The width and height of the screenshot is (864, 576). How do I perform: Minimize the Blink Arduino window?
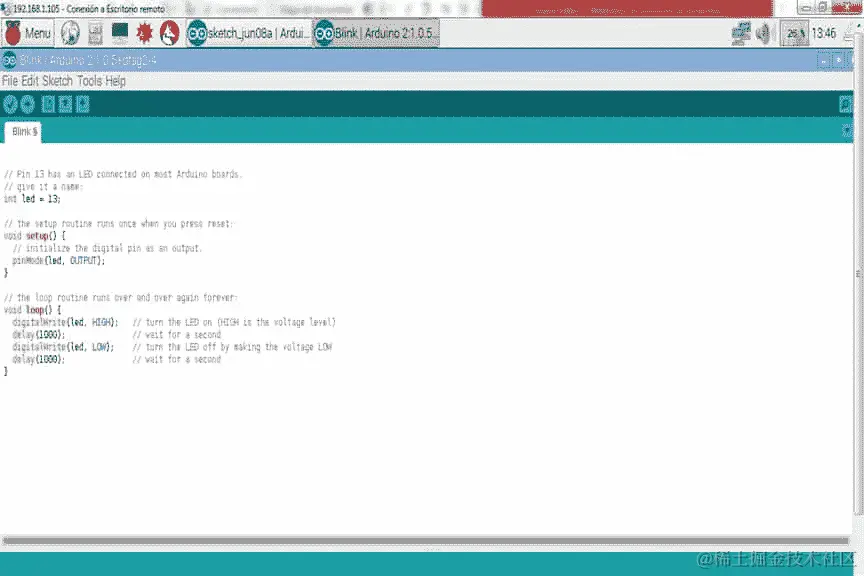823,60
